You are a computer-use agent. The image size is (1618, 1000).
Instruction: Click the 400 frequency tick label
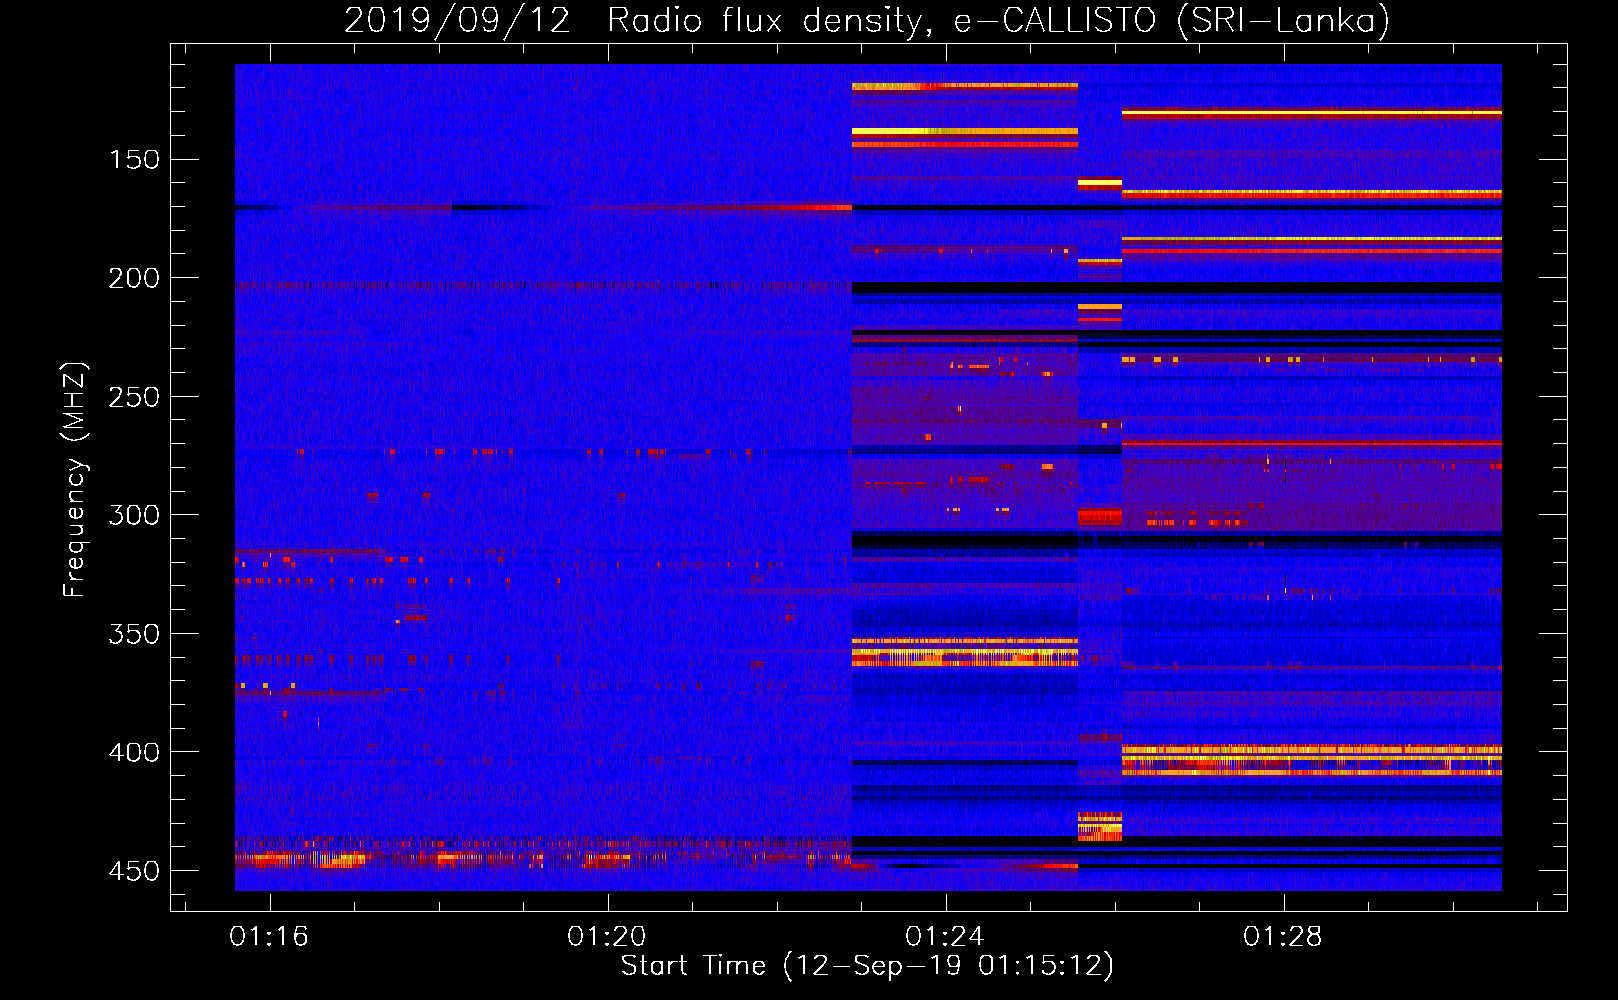[x=134, y=752]
